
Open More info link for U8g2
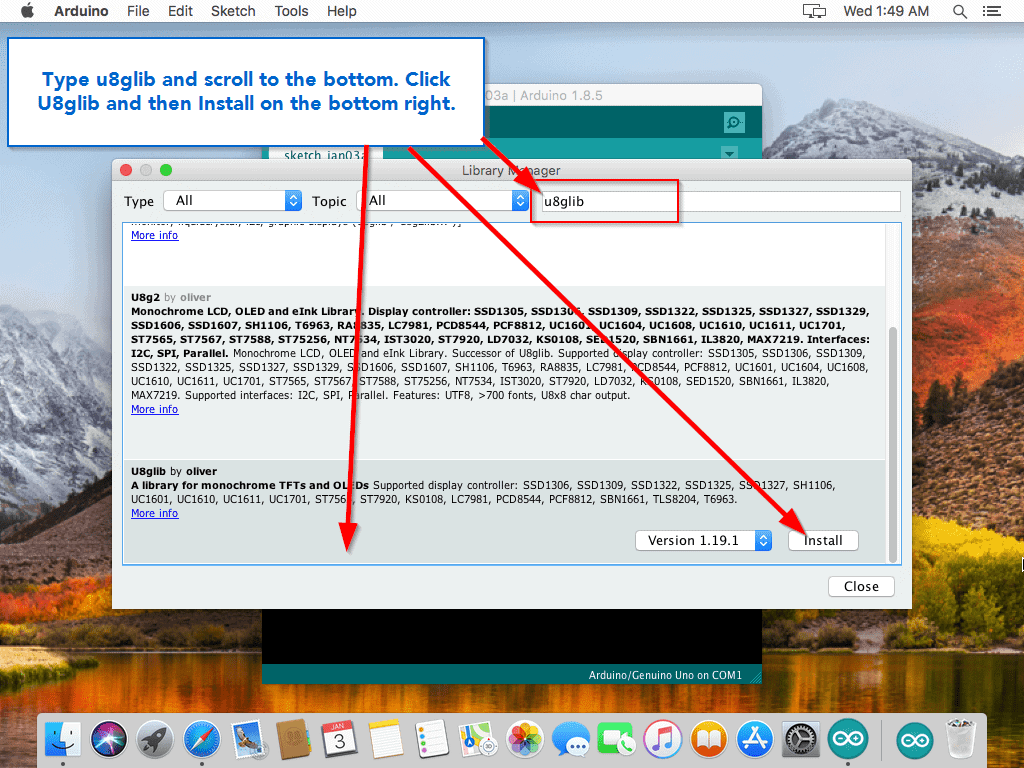(155, 409)
